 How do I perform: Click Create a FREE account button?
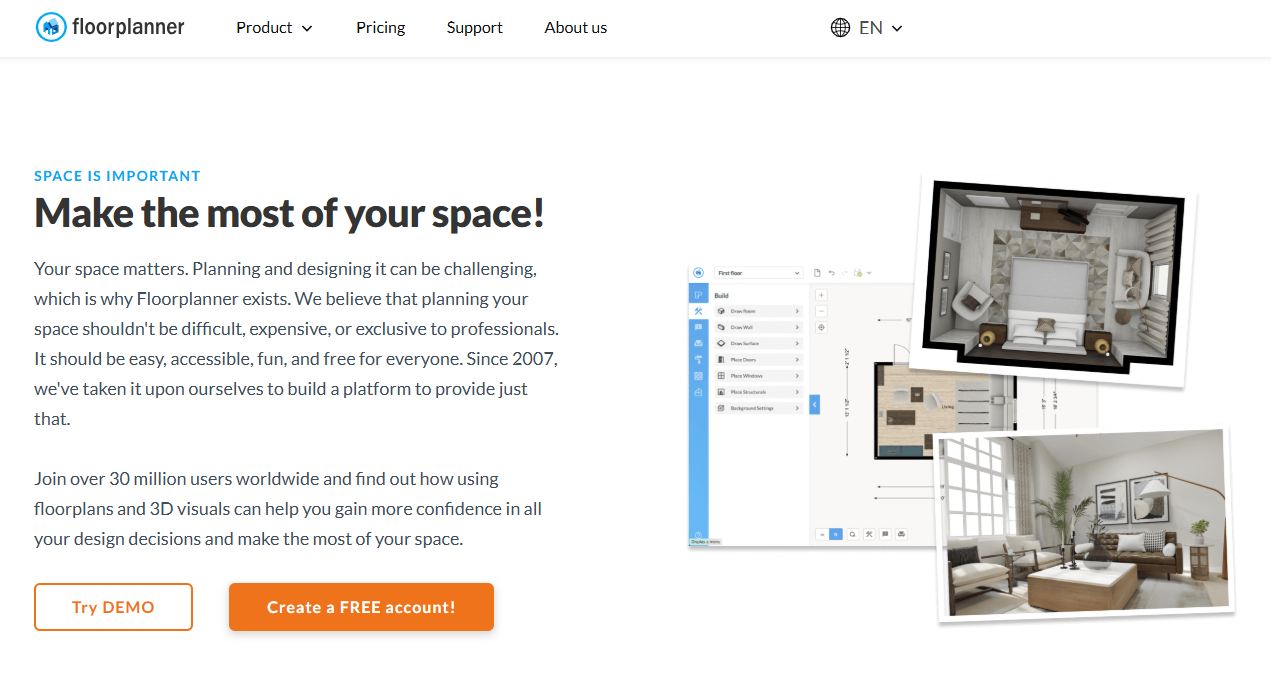click(x=361, y=607)
